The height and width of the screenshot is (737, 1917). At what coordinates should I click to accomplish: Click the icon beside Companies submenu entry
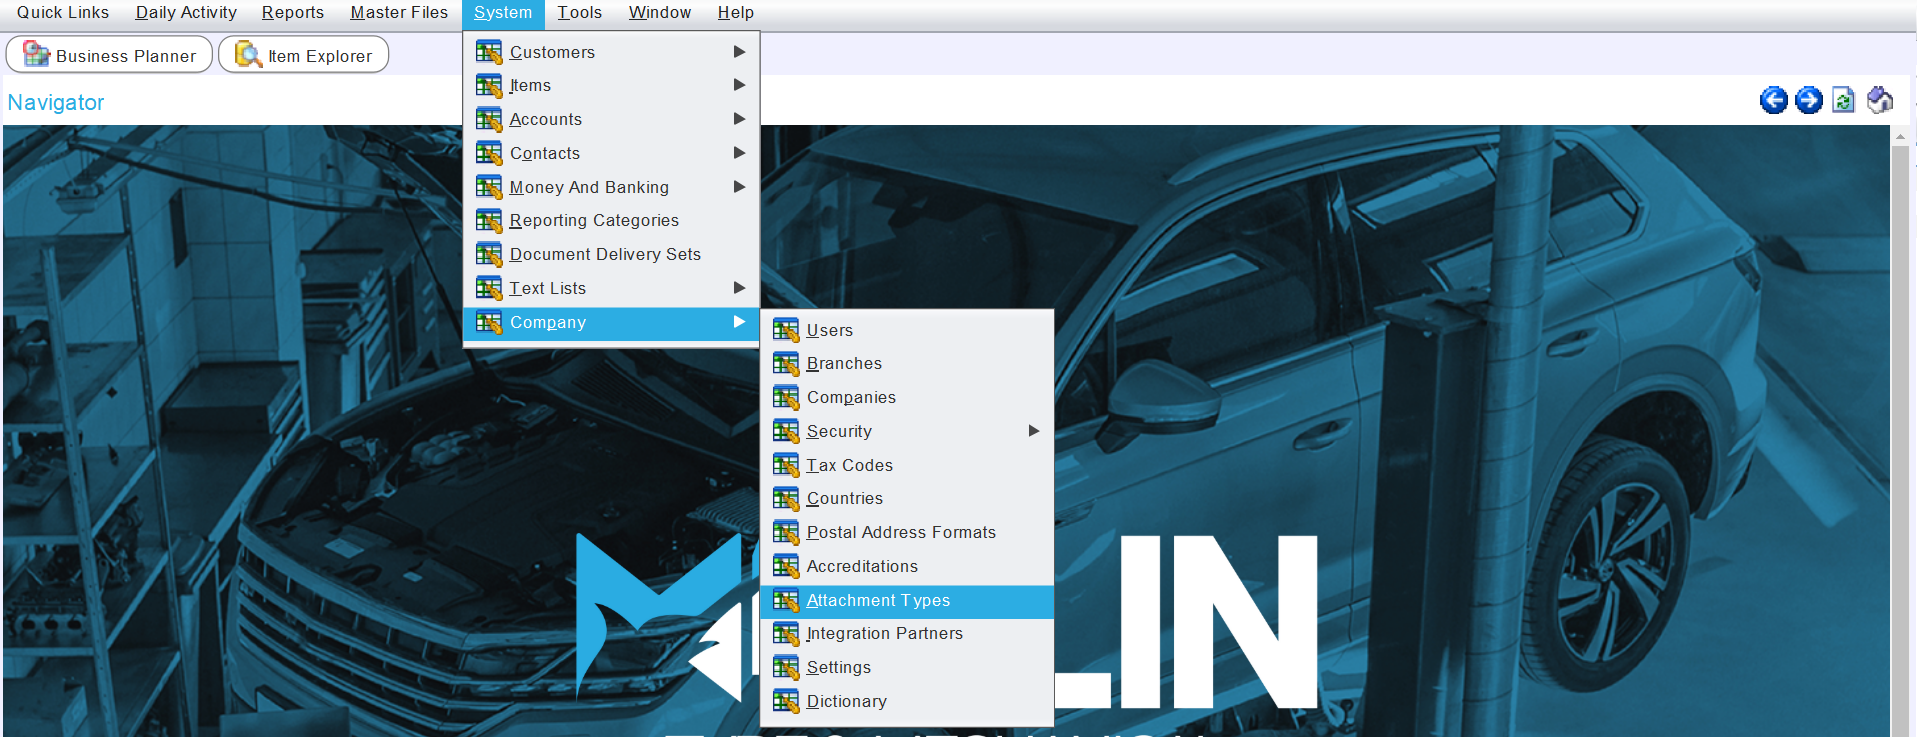click(x=786, y=397)
